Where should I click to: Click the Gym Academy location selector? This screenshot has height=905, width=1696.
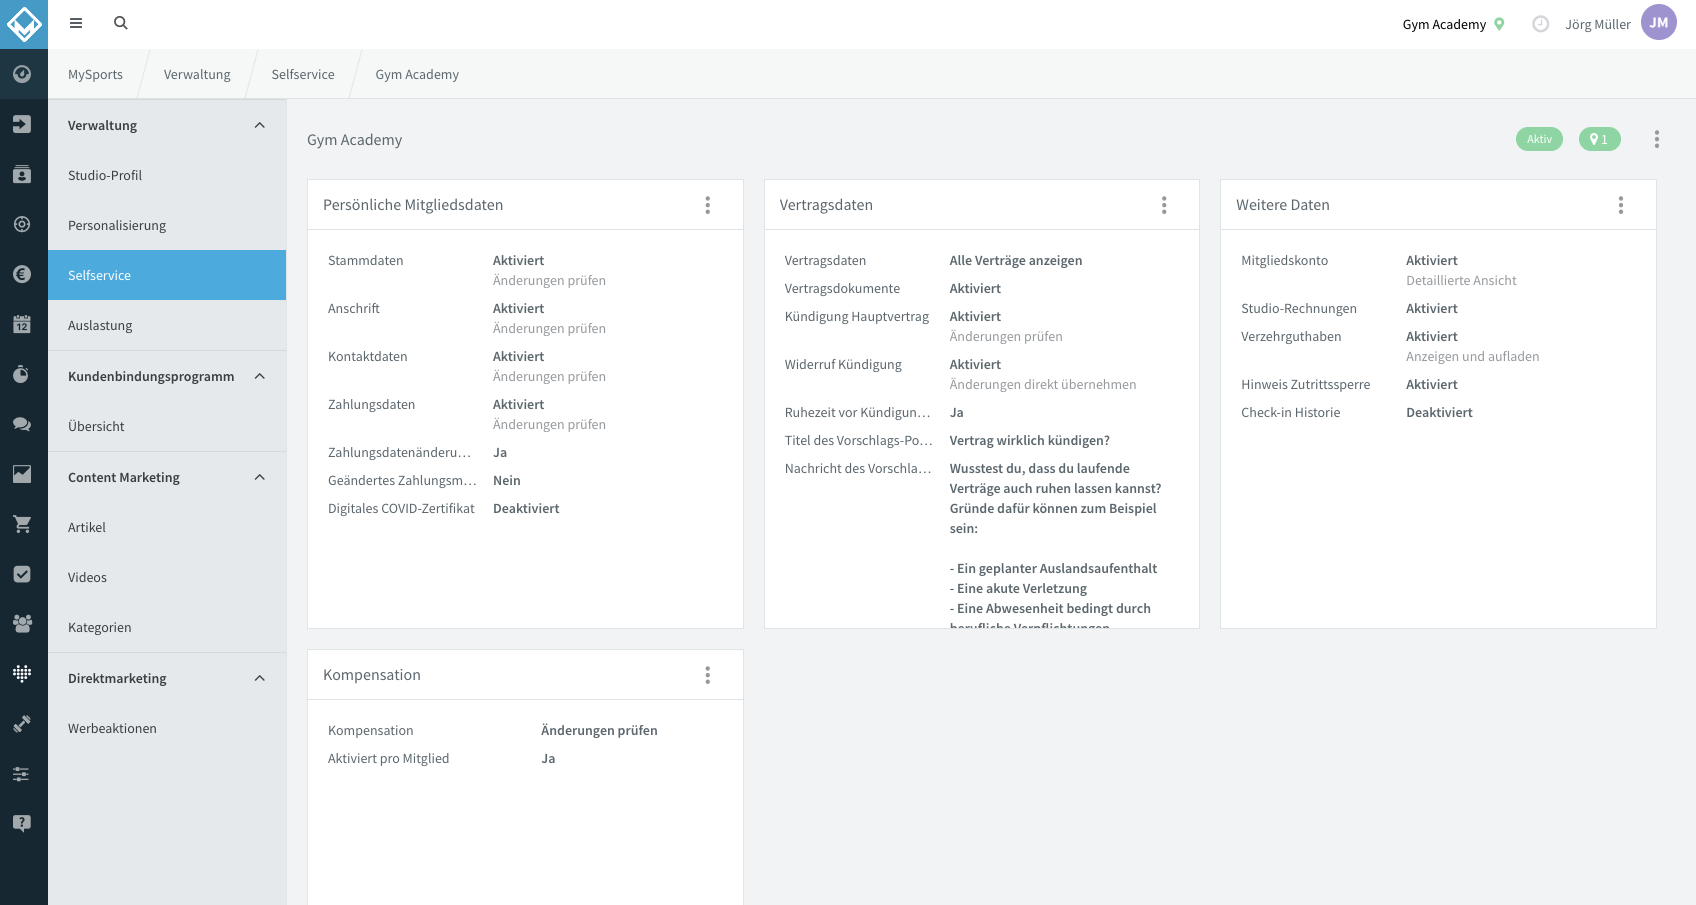click(x=1453, y=24)
